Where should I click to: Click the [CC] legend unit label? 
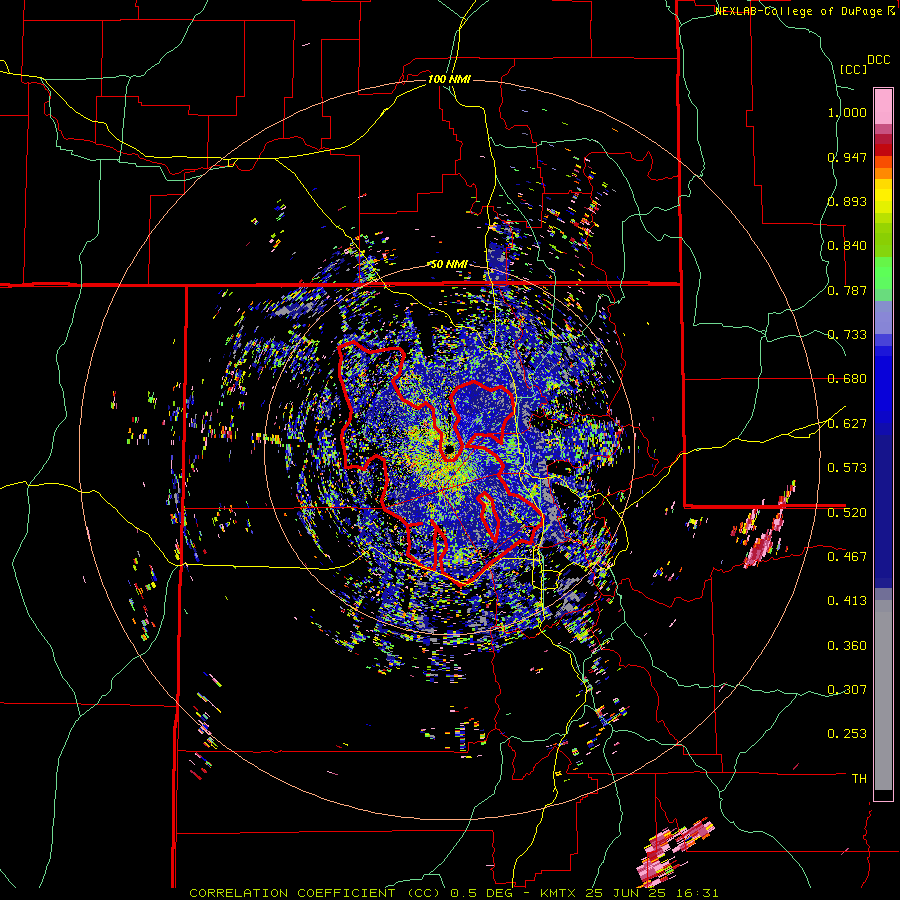tap(854, 69)
